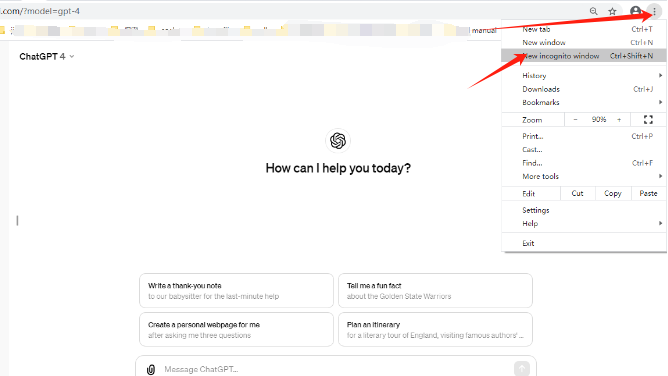The height and width of the screenshot is (376, 668).
Task: Increase zoom with the plus button
Action: point(619,120)
